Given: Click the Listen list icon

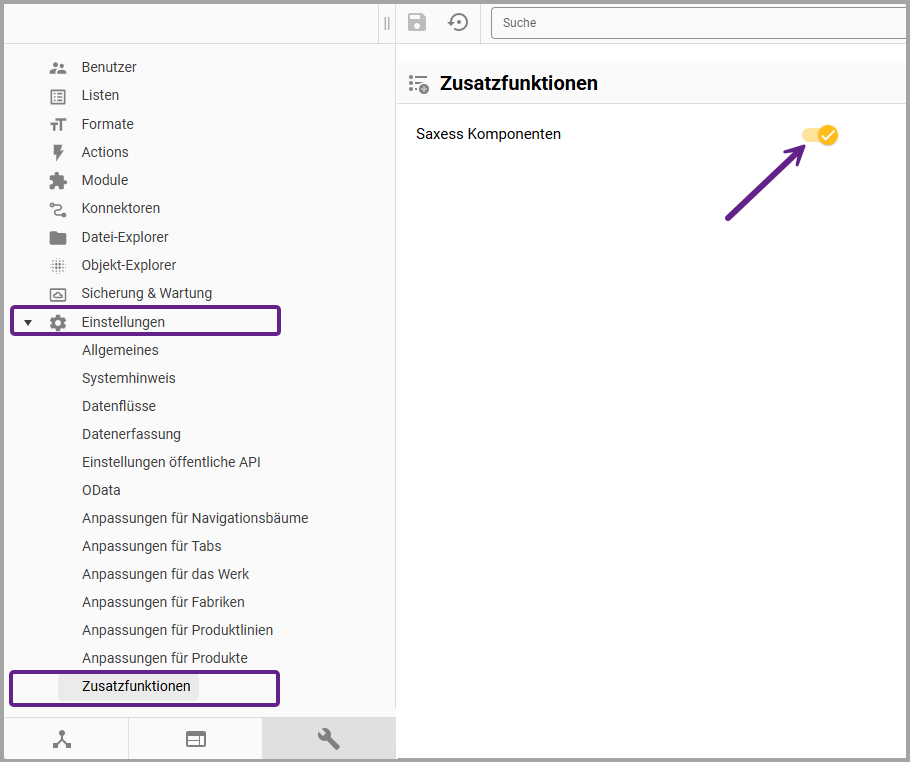Looking at the screenshot, I should 57,96.
